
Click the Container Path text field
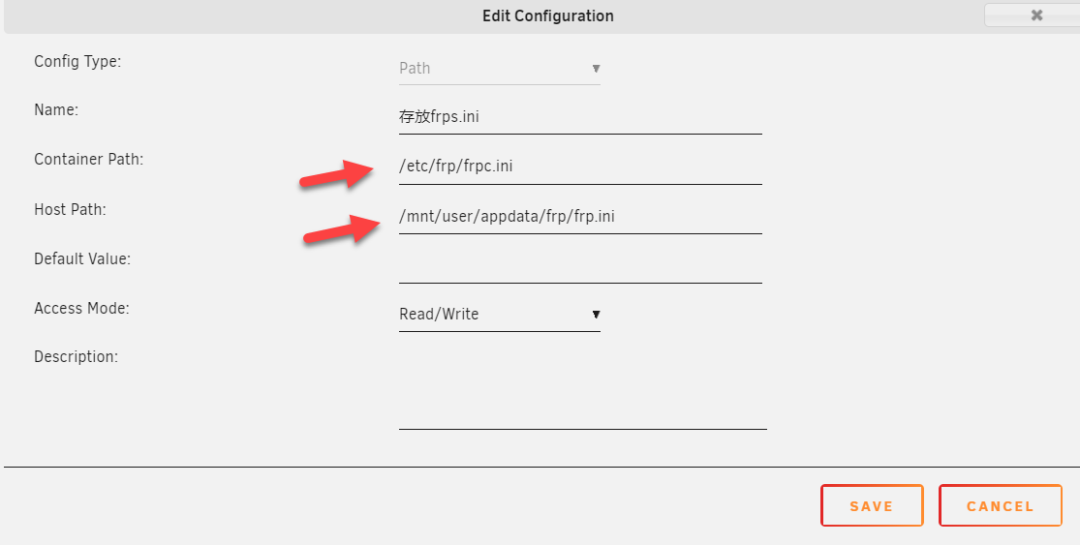click(580, 167)
